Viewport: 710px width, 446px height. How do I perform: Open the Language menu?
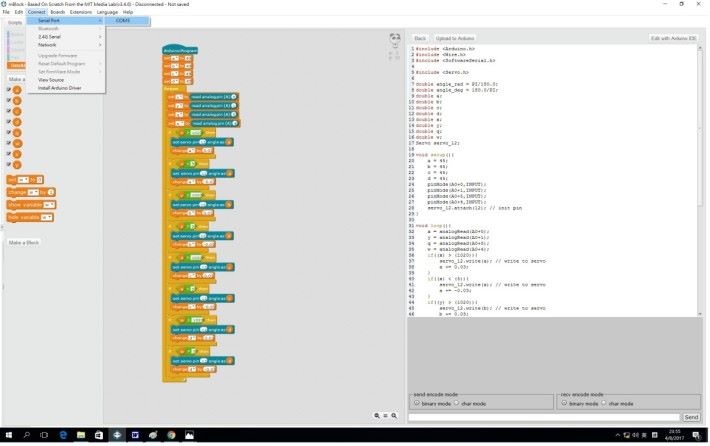tap(107, 12)
